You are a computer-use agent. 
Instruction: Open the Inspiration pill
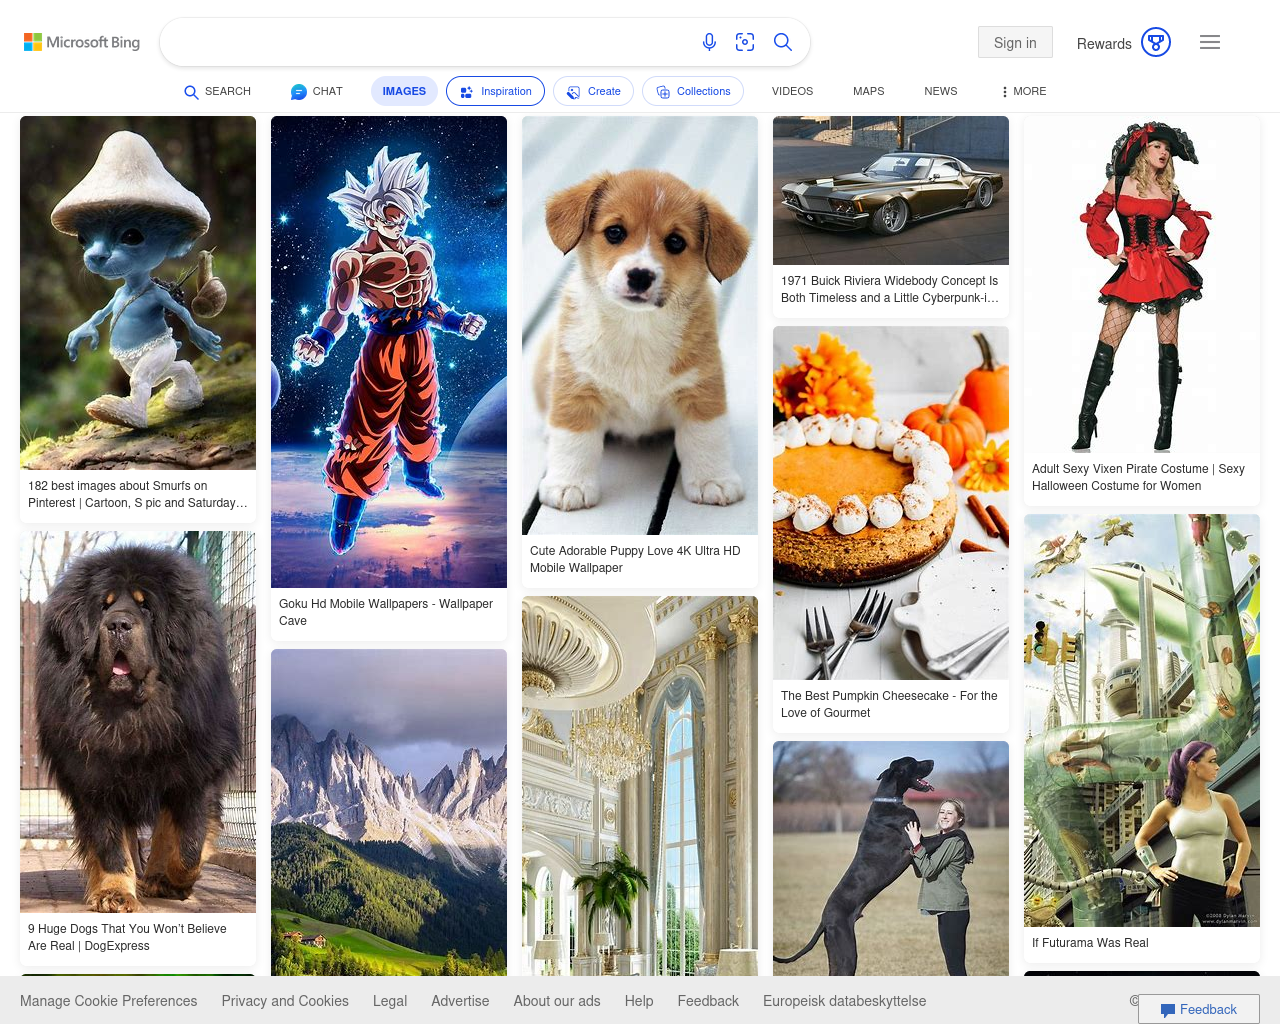click(495, 91)
